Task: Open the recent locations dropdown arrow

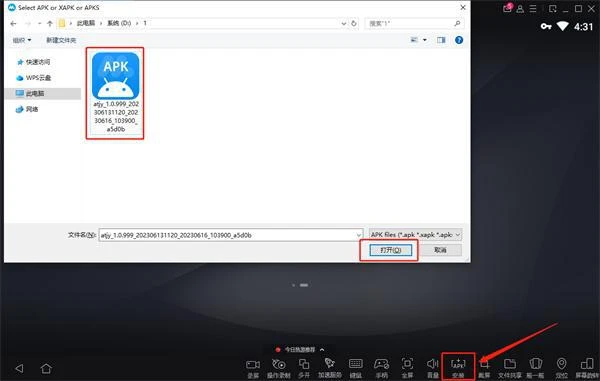Action: tap(39, 23)
